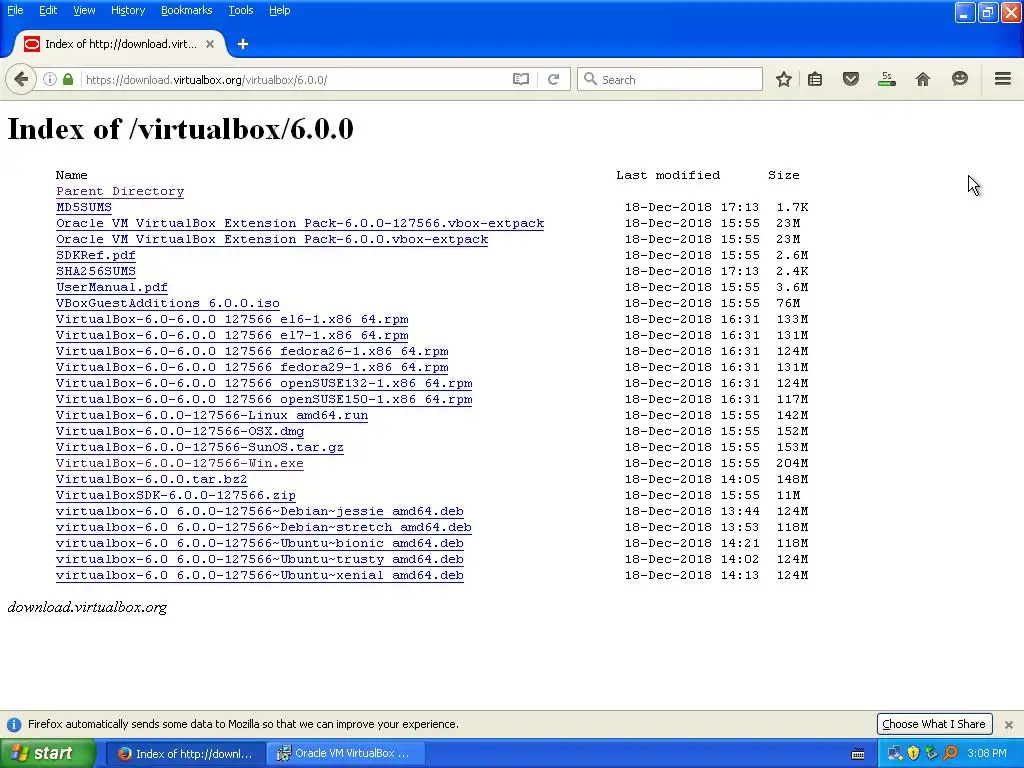The width and height of the screenshot is (1024, 768).
Task: Download the el7-1.x86_64.rpm package
Action: 232,335
